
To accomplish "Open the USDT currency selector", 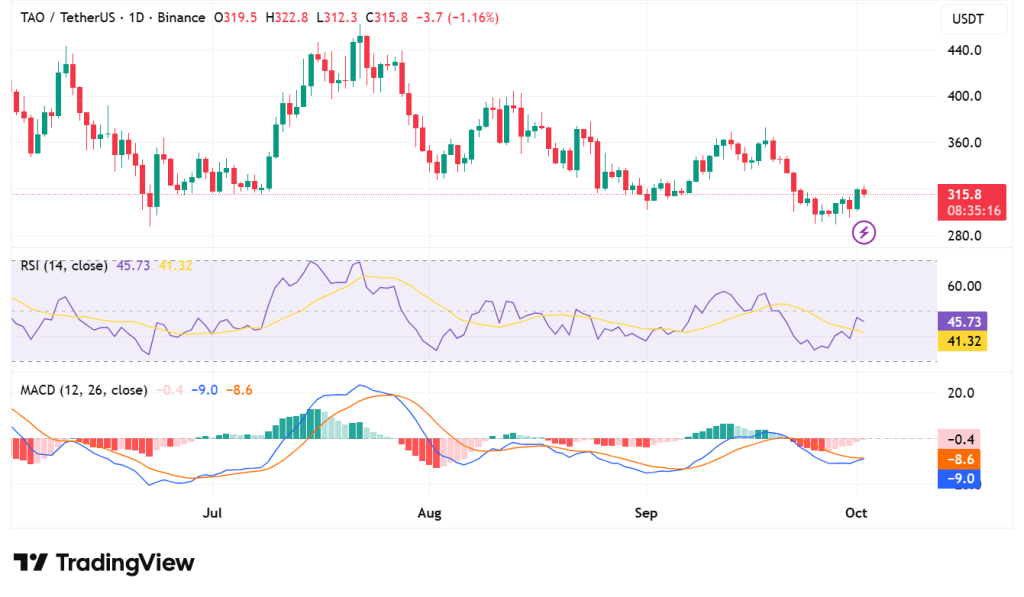I will [x=972, y=19].
